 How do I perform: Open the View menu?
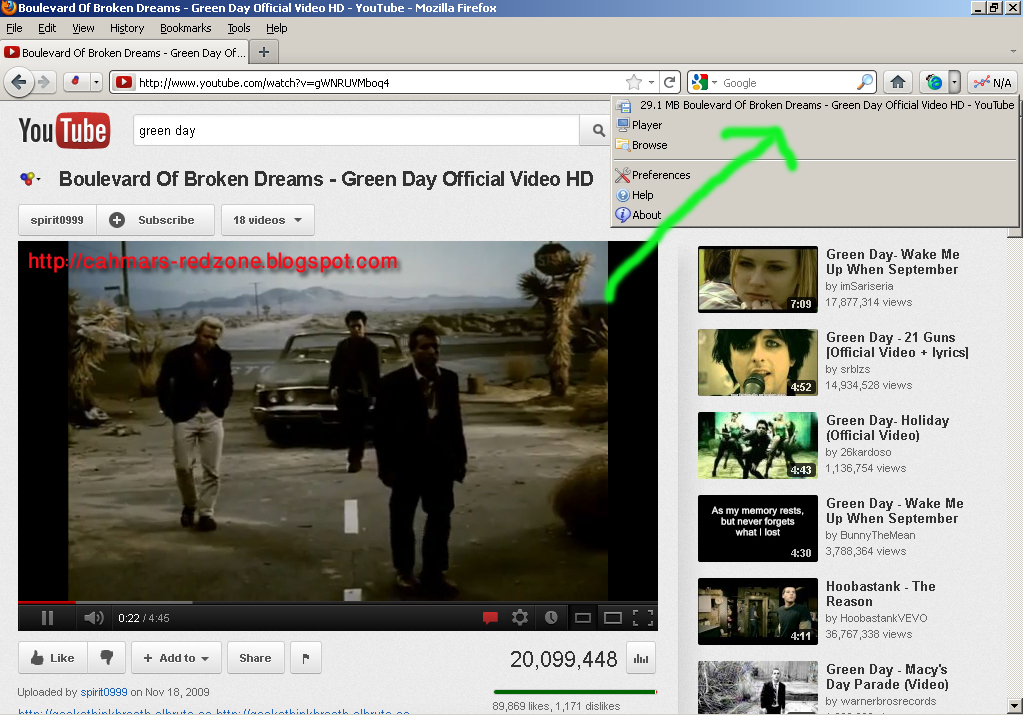83,28
